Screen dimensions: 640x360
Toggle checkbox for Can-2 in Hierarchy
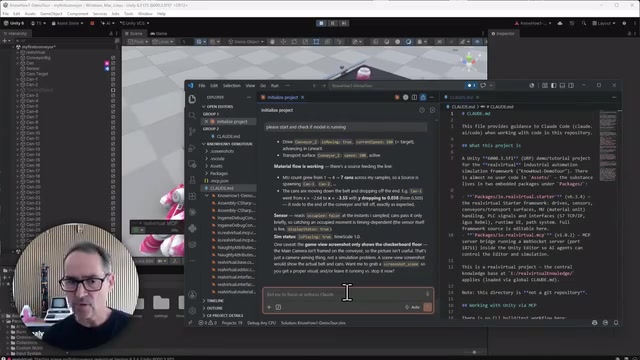tap(113, 84)
